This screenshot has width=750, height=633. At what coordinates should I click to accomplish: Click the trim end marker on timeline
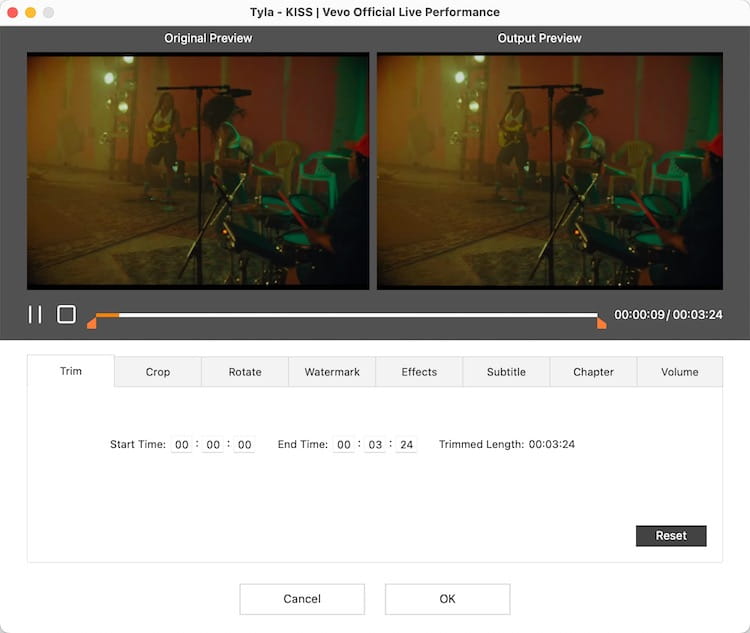602,323
